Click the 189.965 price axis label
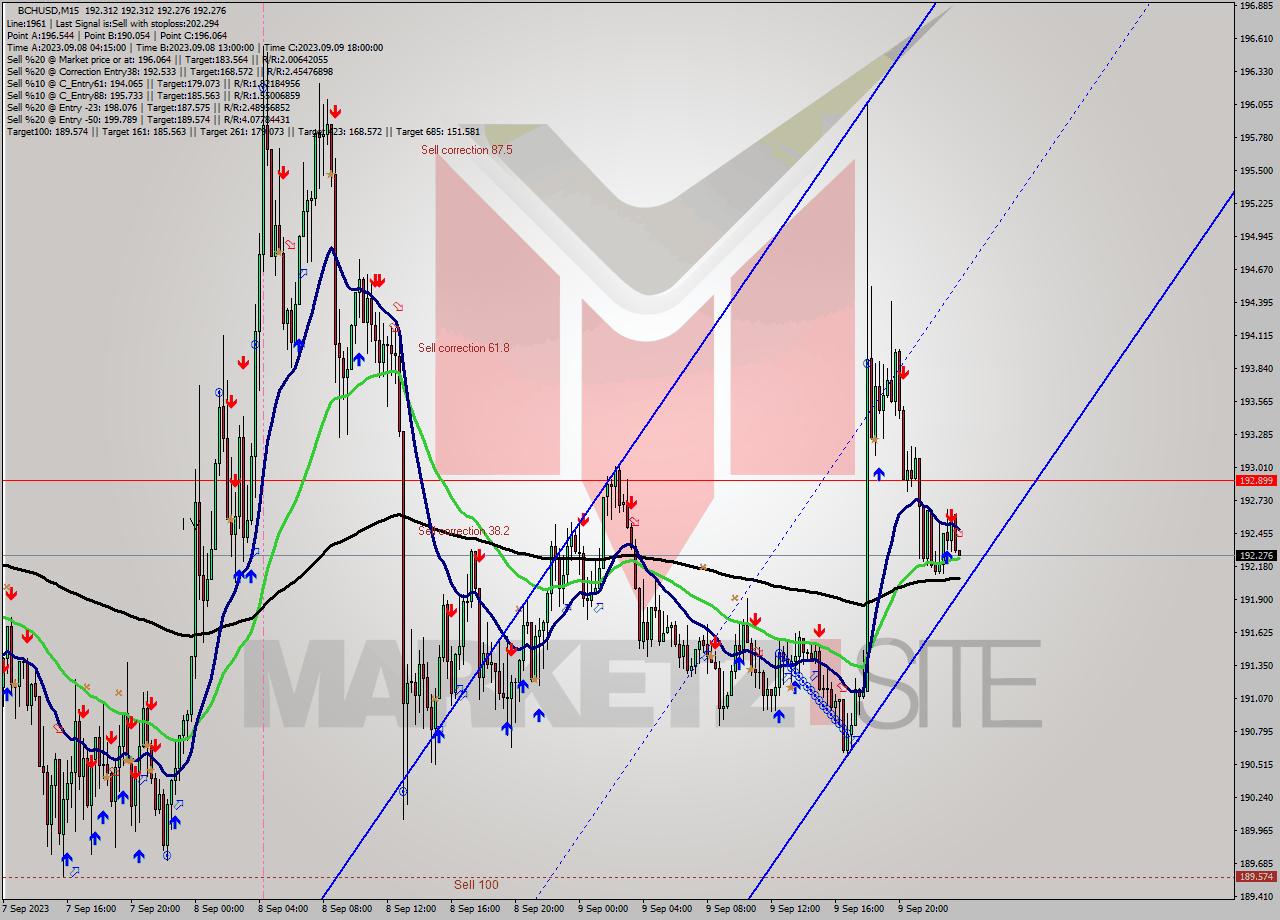Screen dimensions: 1280x920 click(1255, 831)
